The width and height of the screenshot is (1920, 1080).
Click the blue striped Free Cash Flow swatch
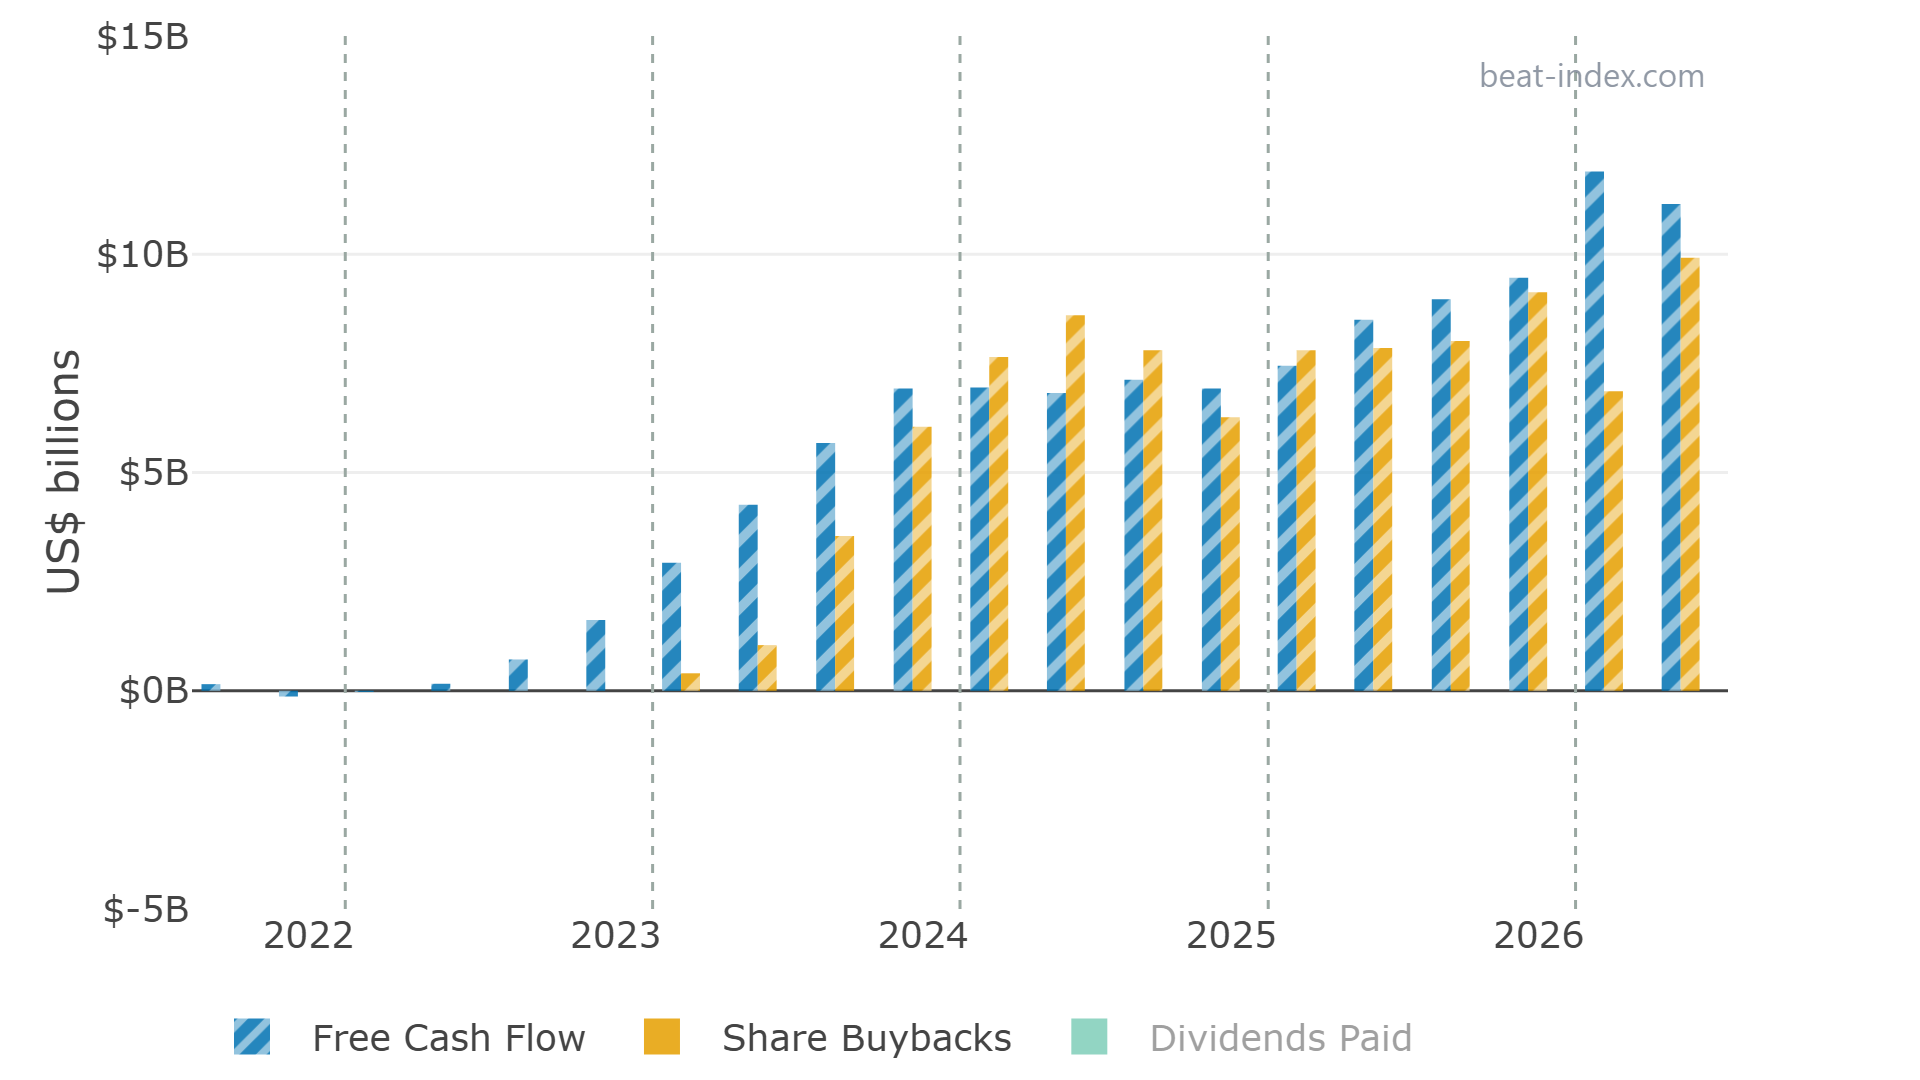252,1037
